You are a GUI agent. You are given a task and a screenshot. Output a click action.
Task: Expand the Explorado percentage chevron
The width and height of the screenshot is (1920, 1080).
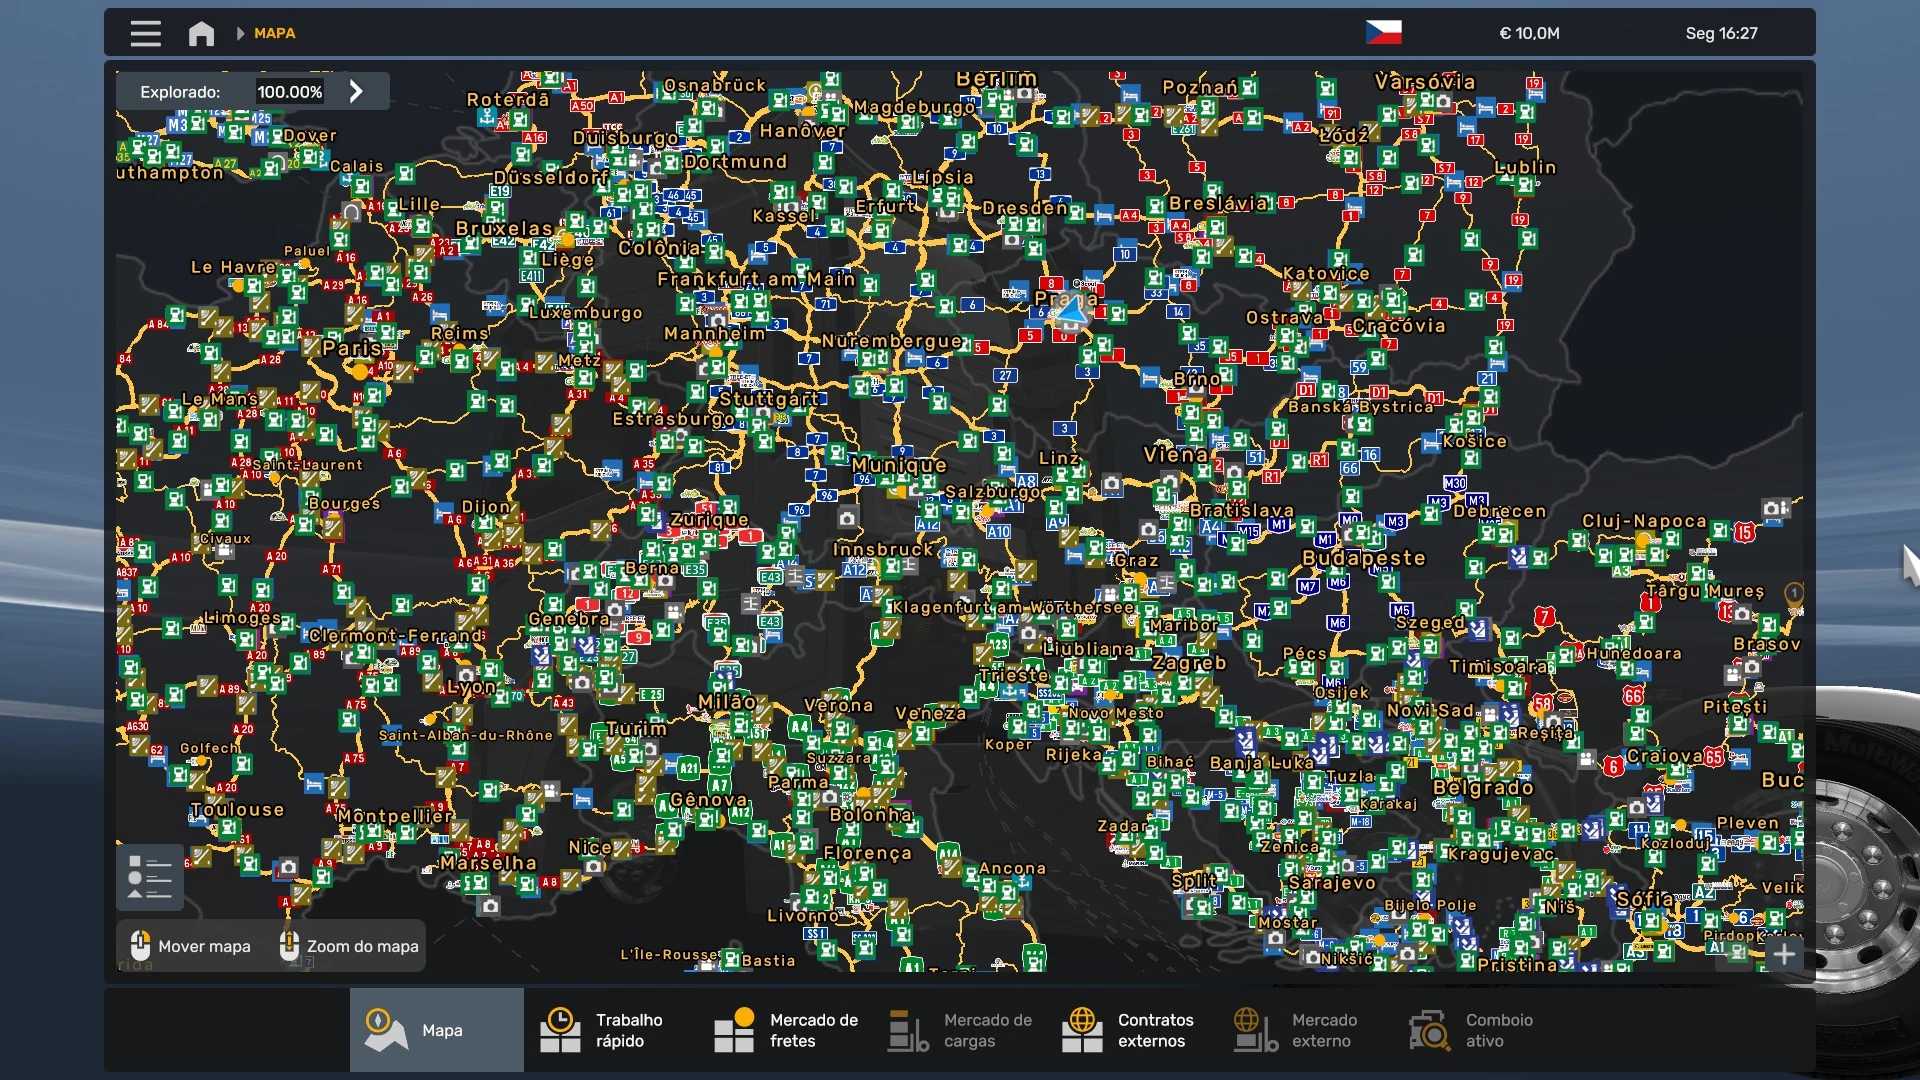coord(356,91)
